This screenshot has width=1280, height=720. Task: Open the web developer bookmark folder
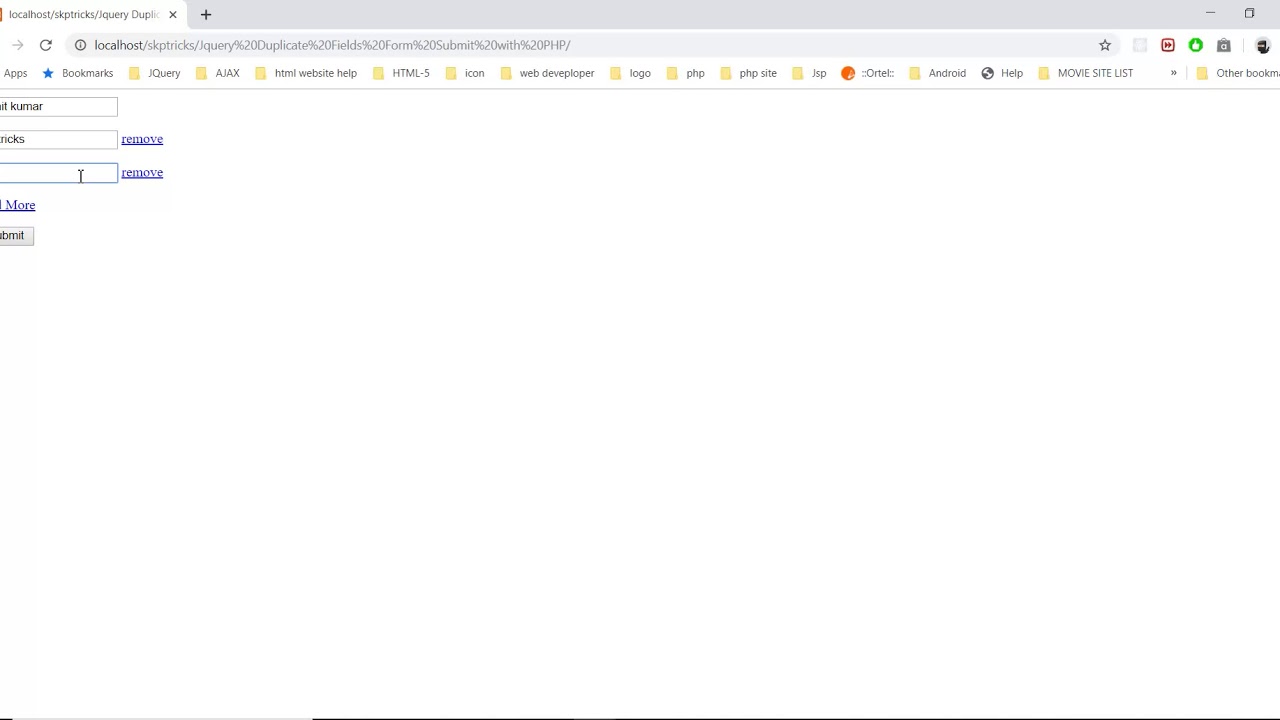point(547,73)
